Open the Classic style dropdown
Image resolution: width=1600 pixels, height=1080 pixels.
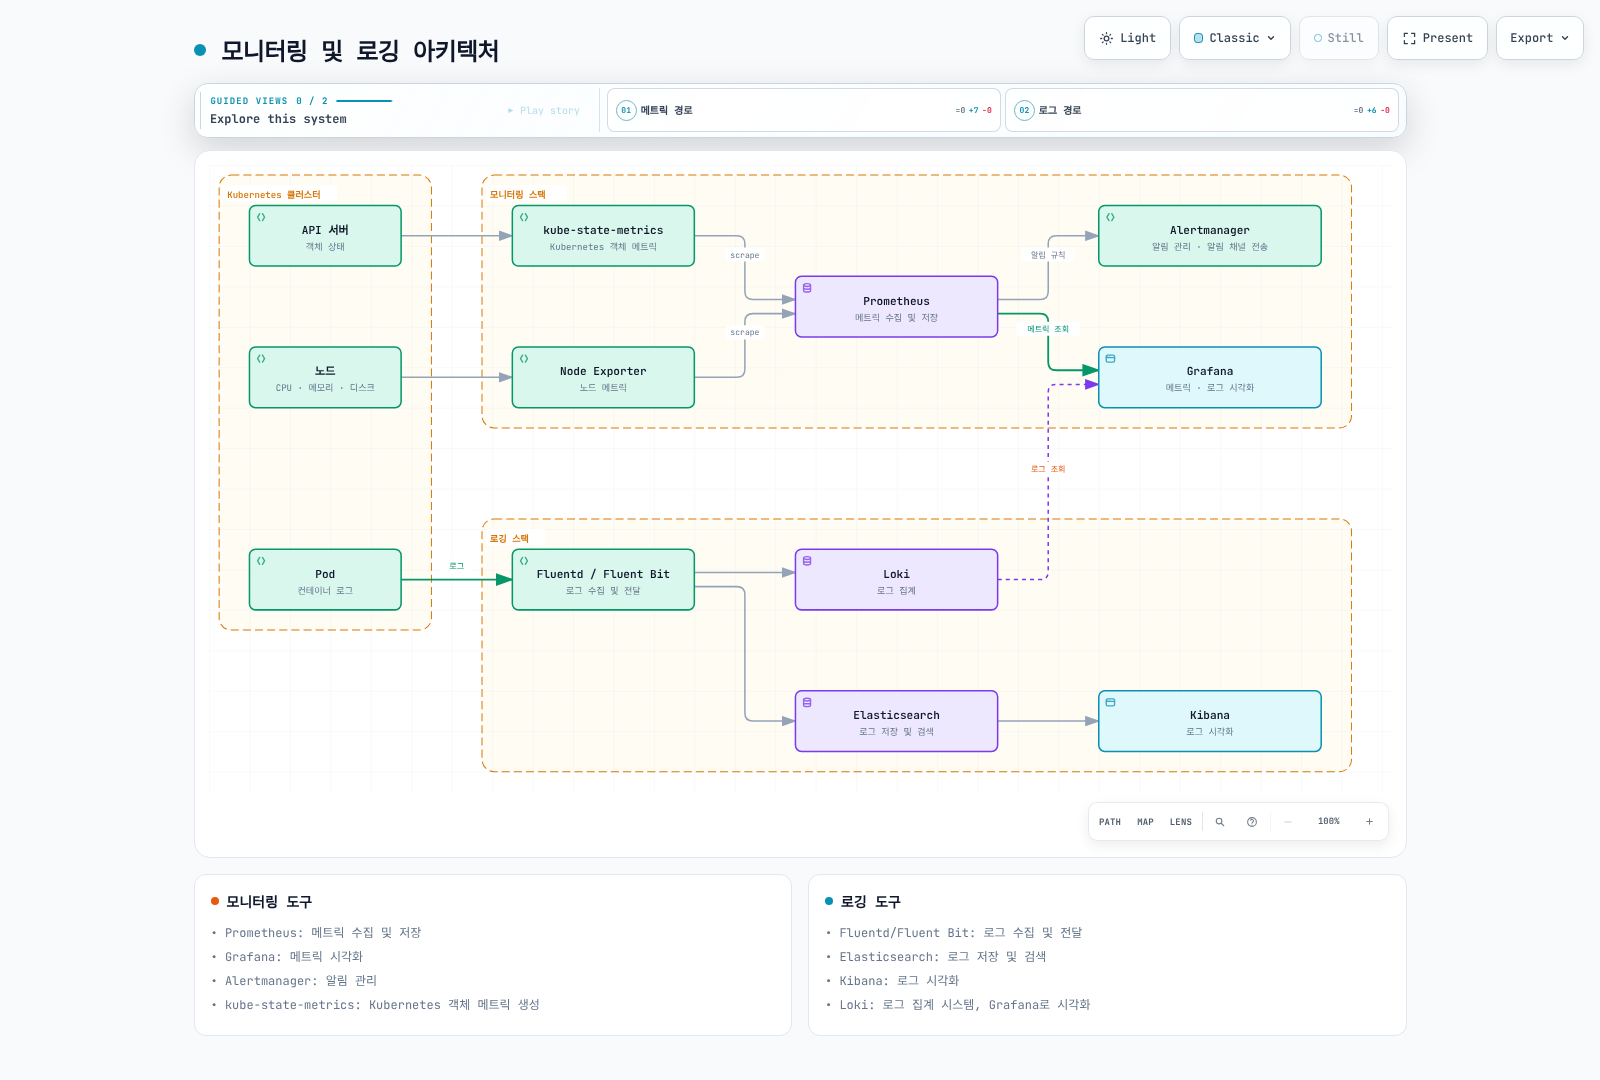pos(1234,38)
